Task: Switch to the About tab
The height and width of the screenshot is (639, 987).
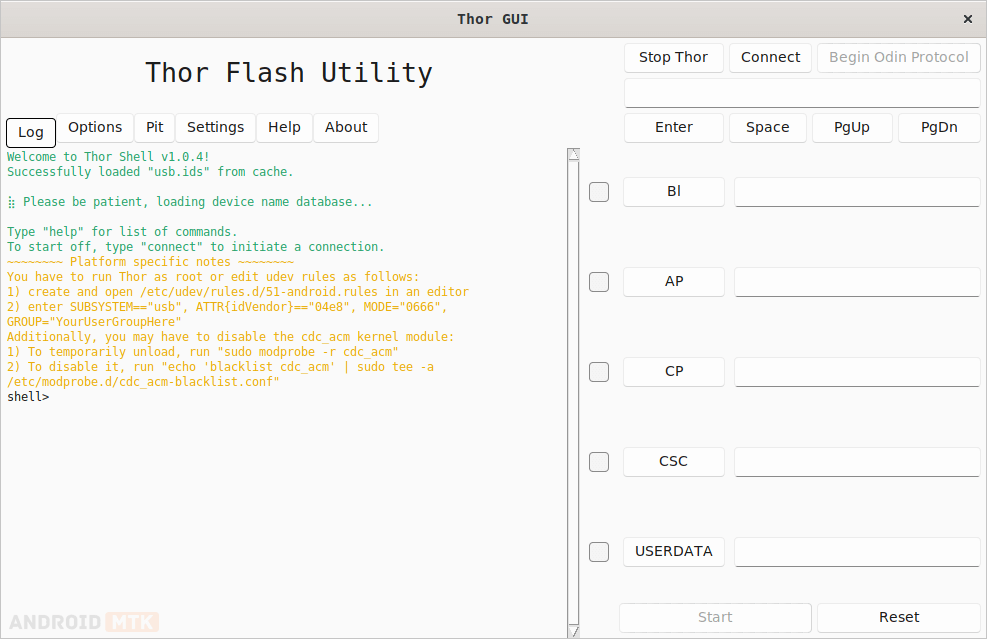Action: [345, 127]
